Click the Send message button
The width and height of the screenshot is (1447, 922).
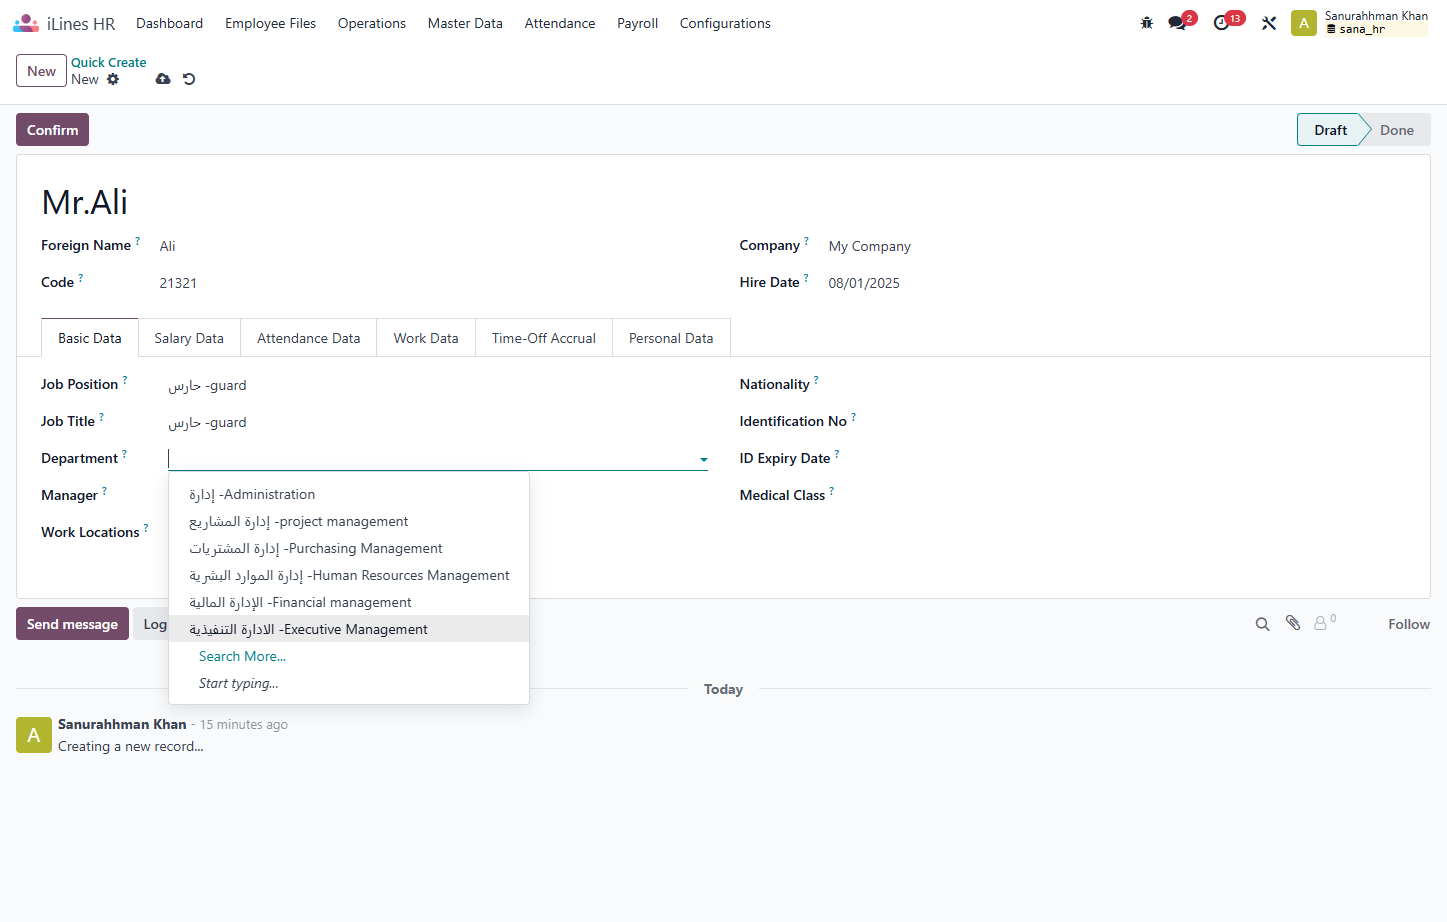point(72,624)
